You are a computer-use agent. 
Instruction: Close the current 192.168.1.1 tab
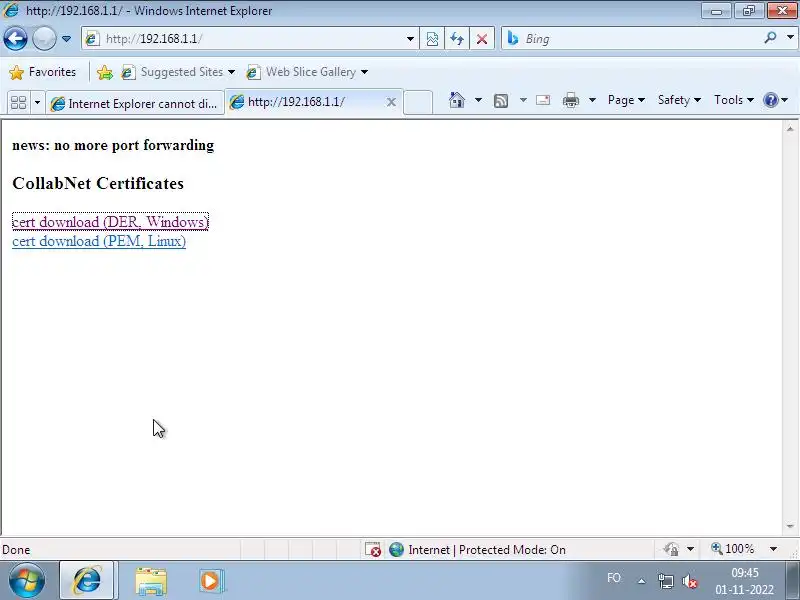[x=391, y=102]
